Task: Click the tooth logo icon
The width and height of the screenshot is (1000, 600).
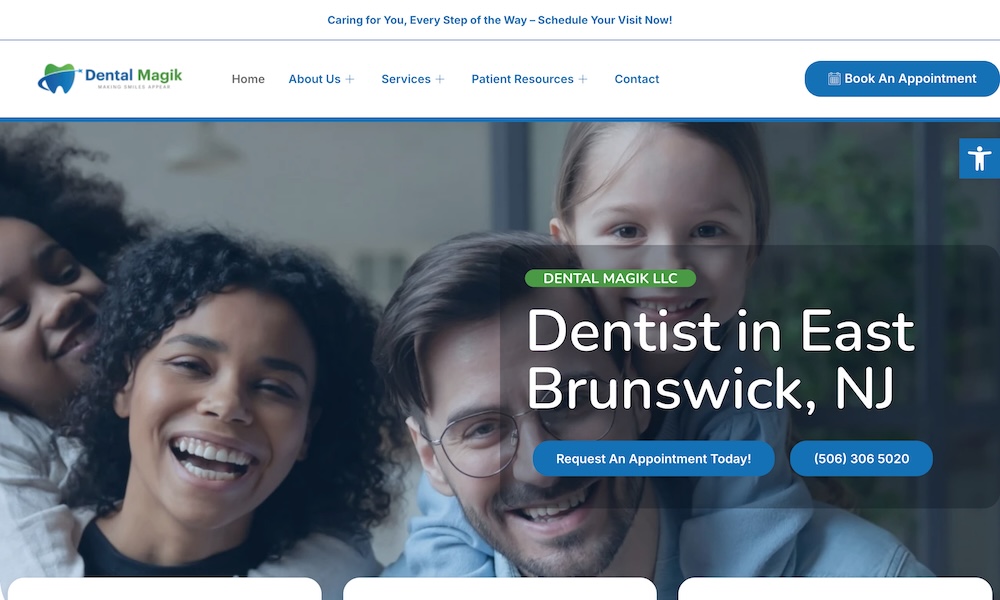Action: [58, 78]
